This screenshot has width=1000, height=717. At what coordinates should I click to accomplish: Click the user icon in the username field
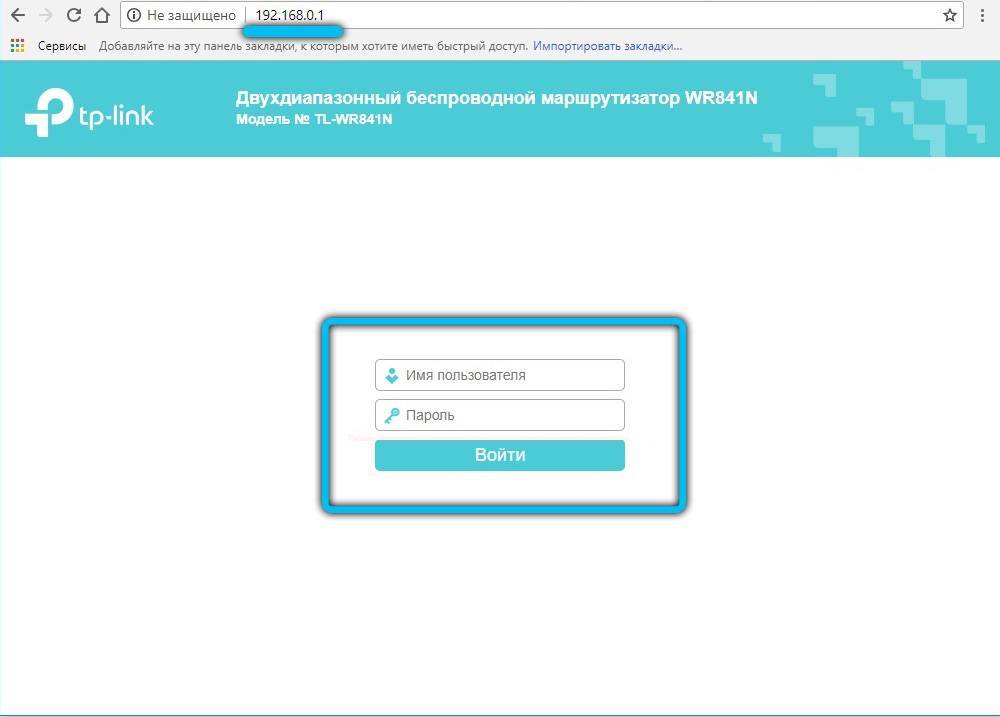(392, 376)
